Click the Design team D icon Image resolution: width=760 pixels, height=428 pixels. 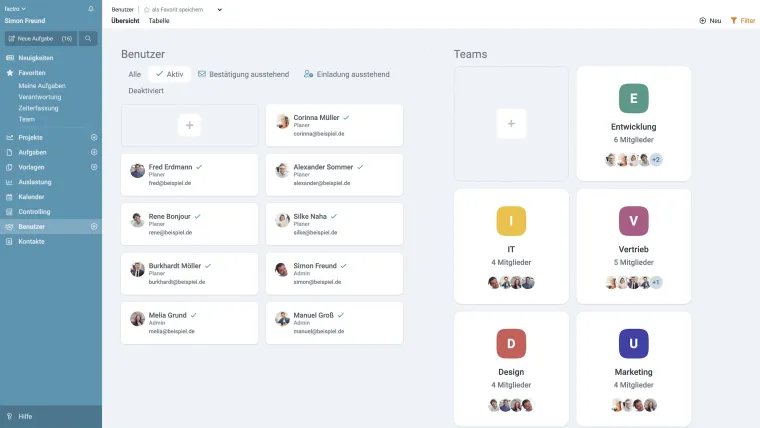pos(511,344)
